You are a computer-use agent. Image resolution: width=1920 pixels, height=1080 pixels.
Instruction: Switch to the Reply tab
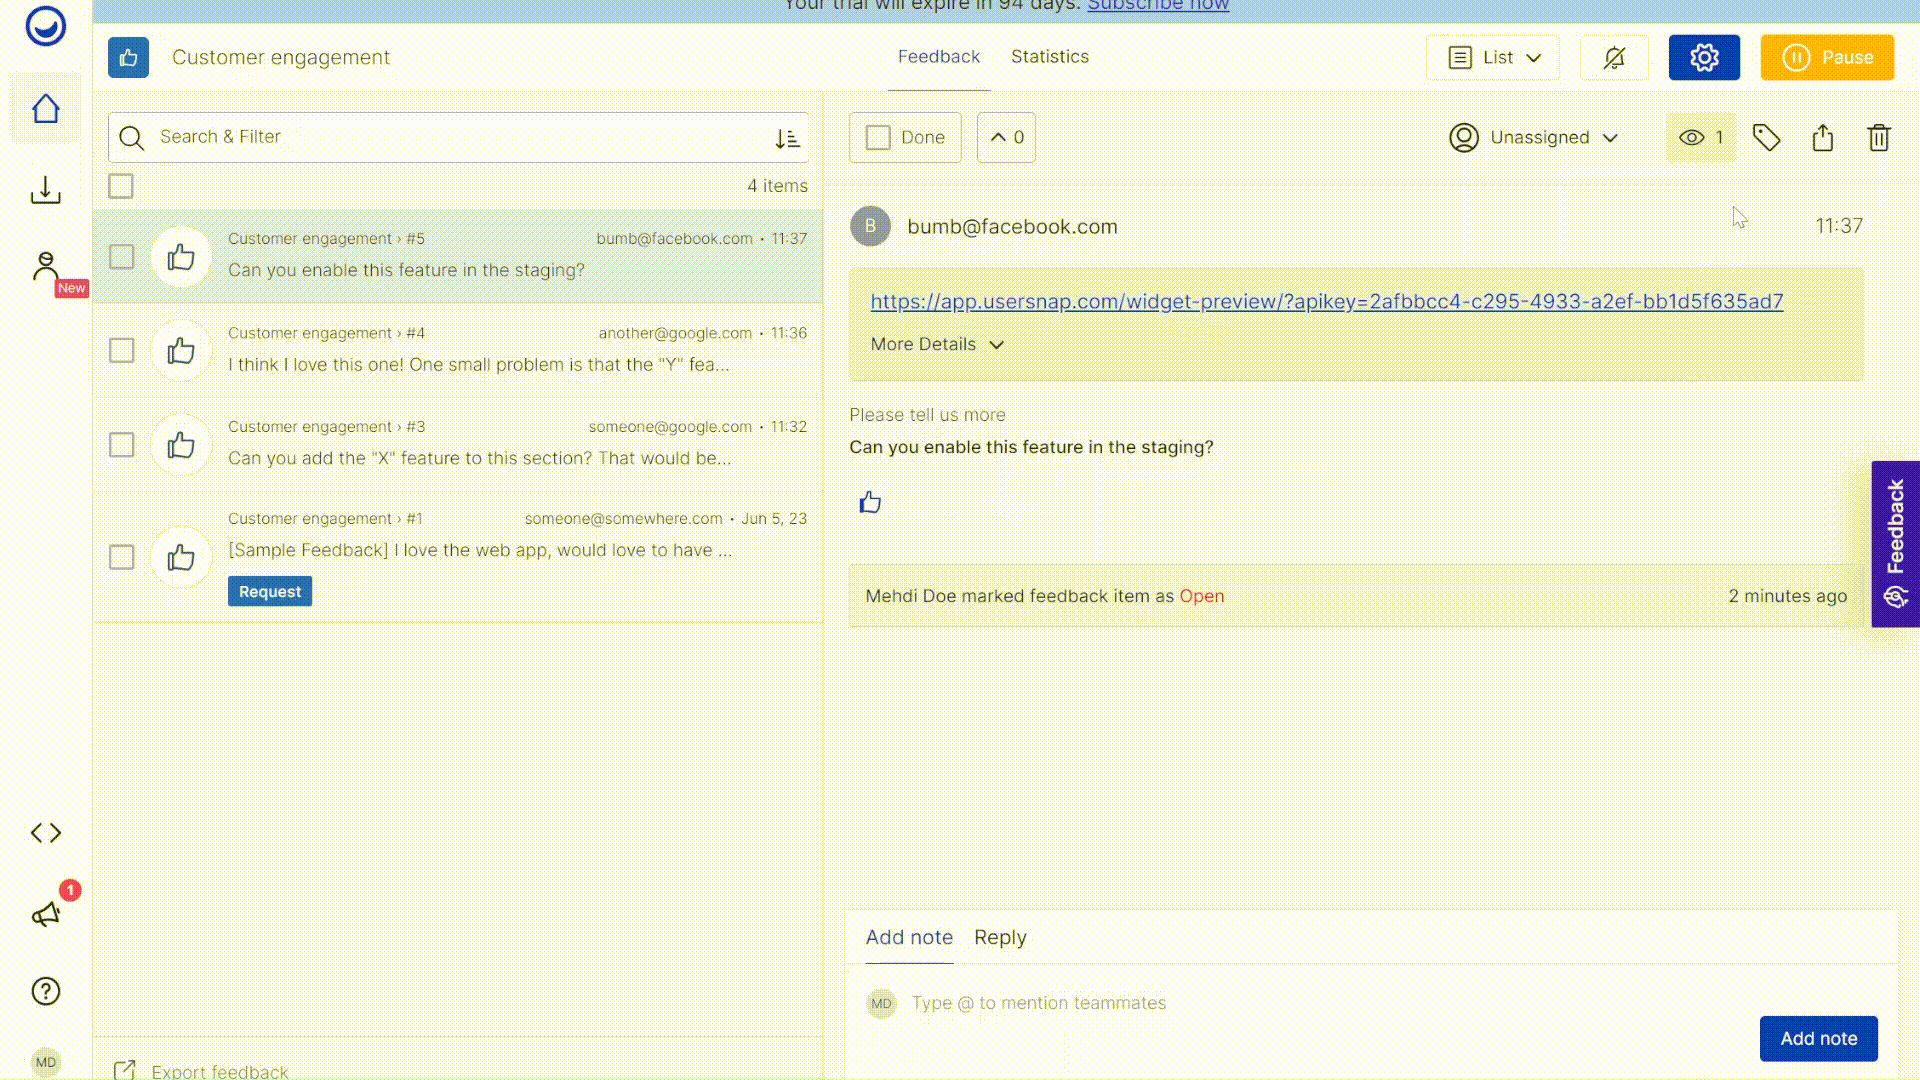[999, 937]
